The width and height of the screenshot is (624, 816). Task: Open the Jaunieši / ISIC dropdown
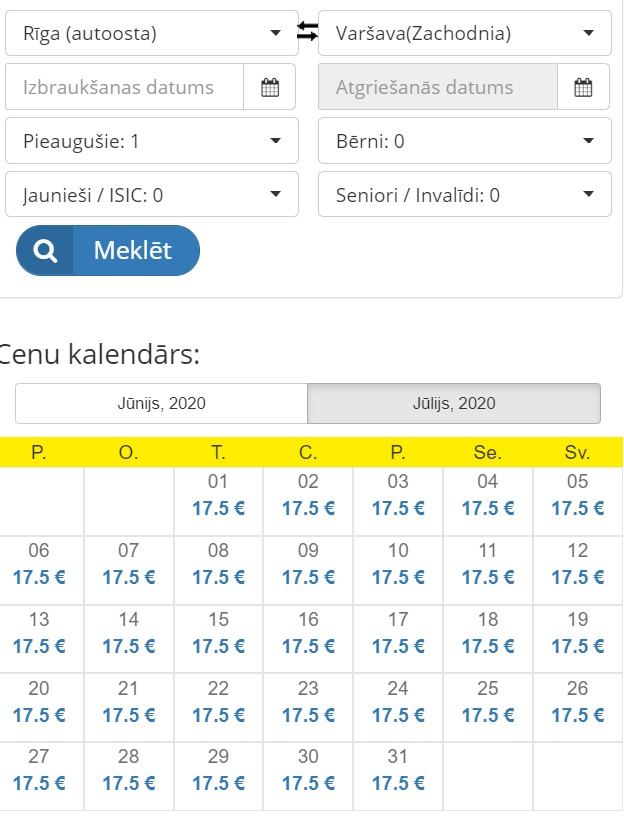[152, 195]
